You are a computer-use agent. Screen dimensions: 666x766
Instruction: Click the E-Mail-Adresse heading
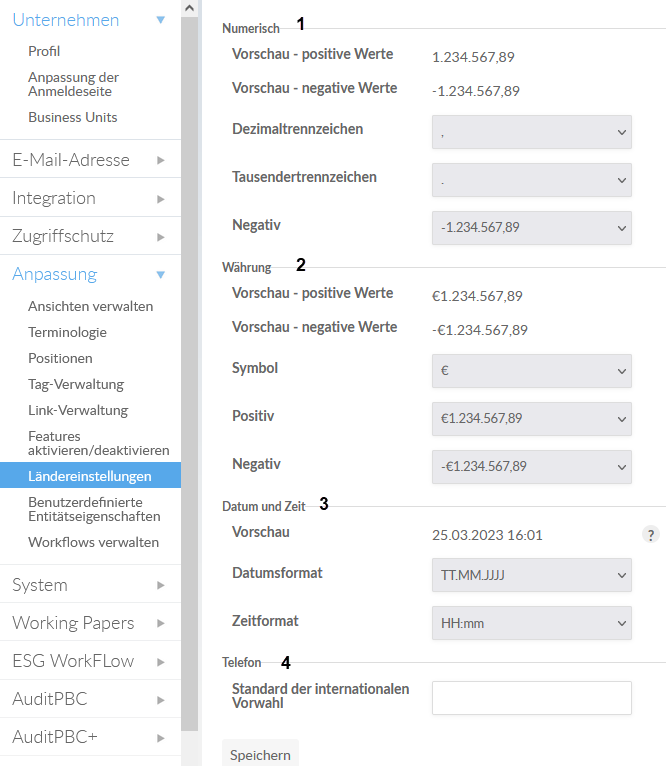coord(71,160)
